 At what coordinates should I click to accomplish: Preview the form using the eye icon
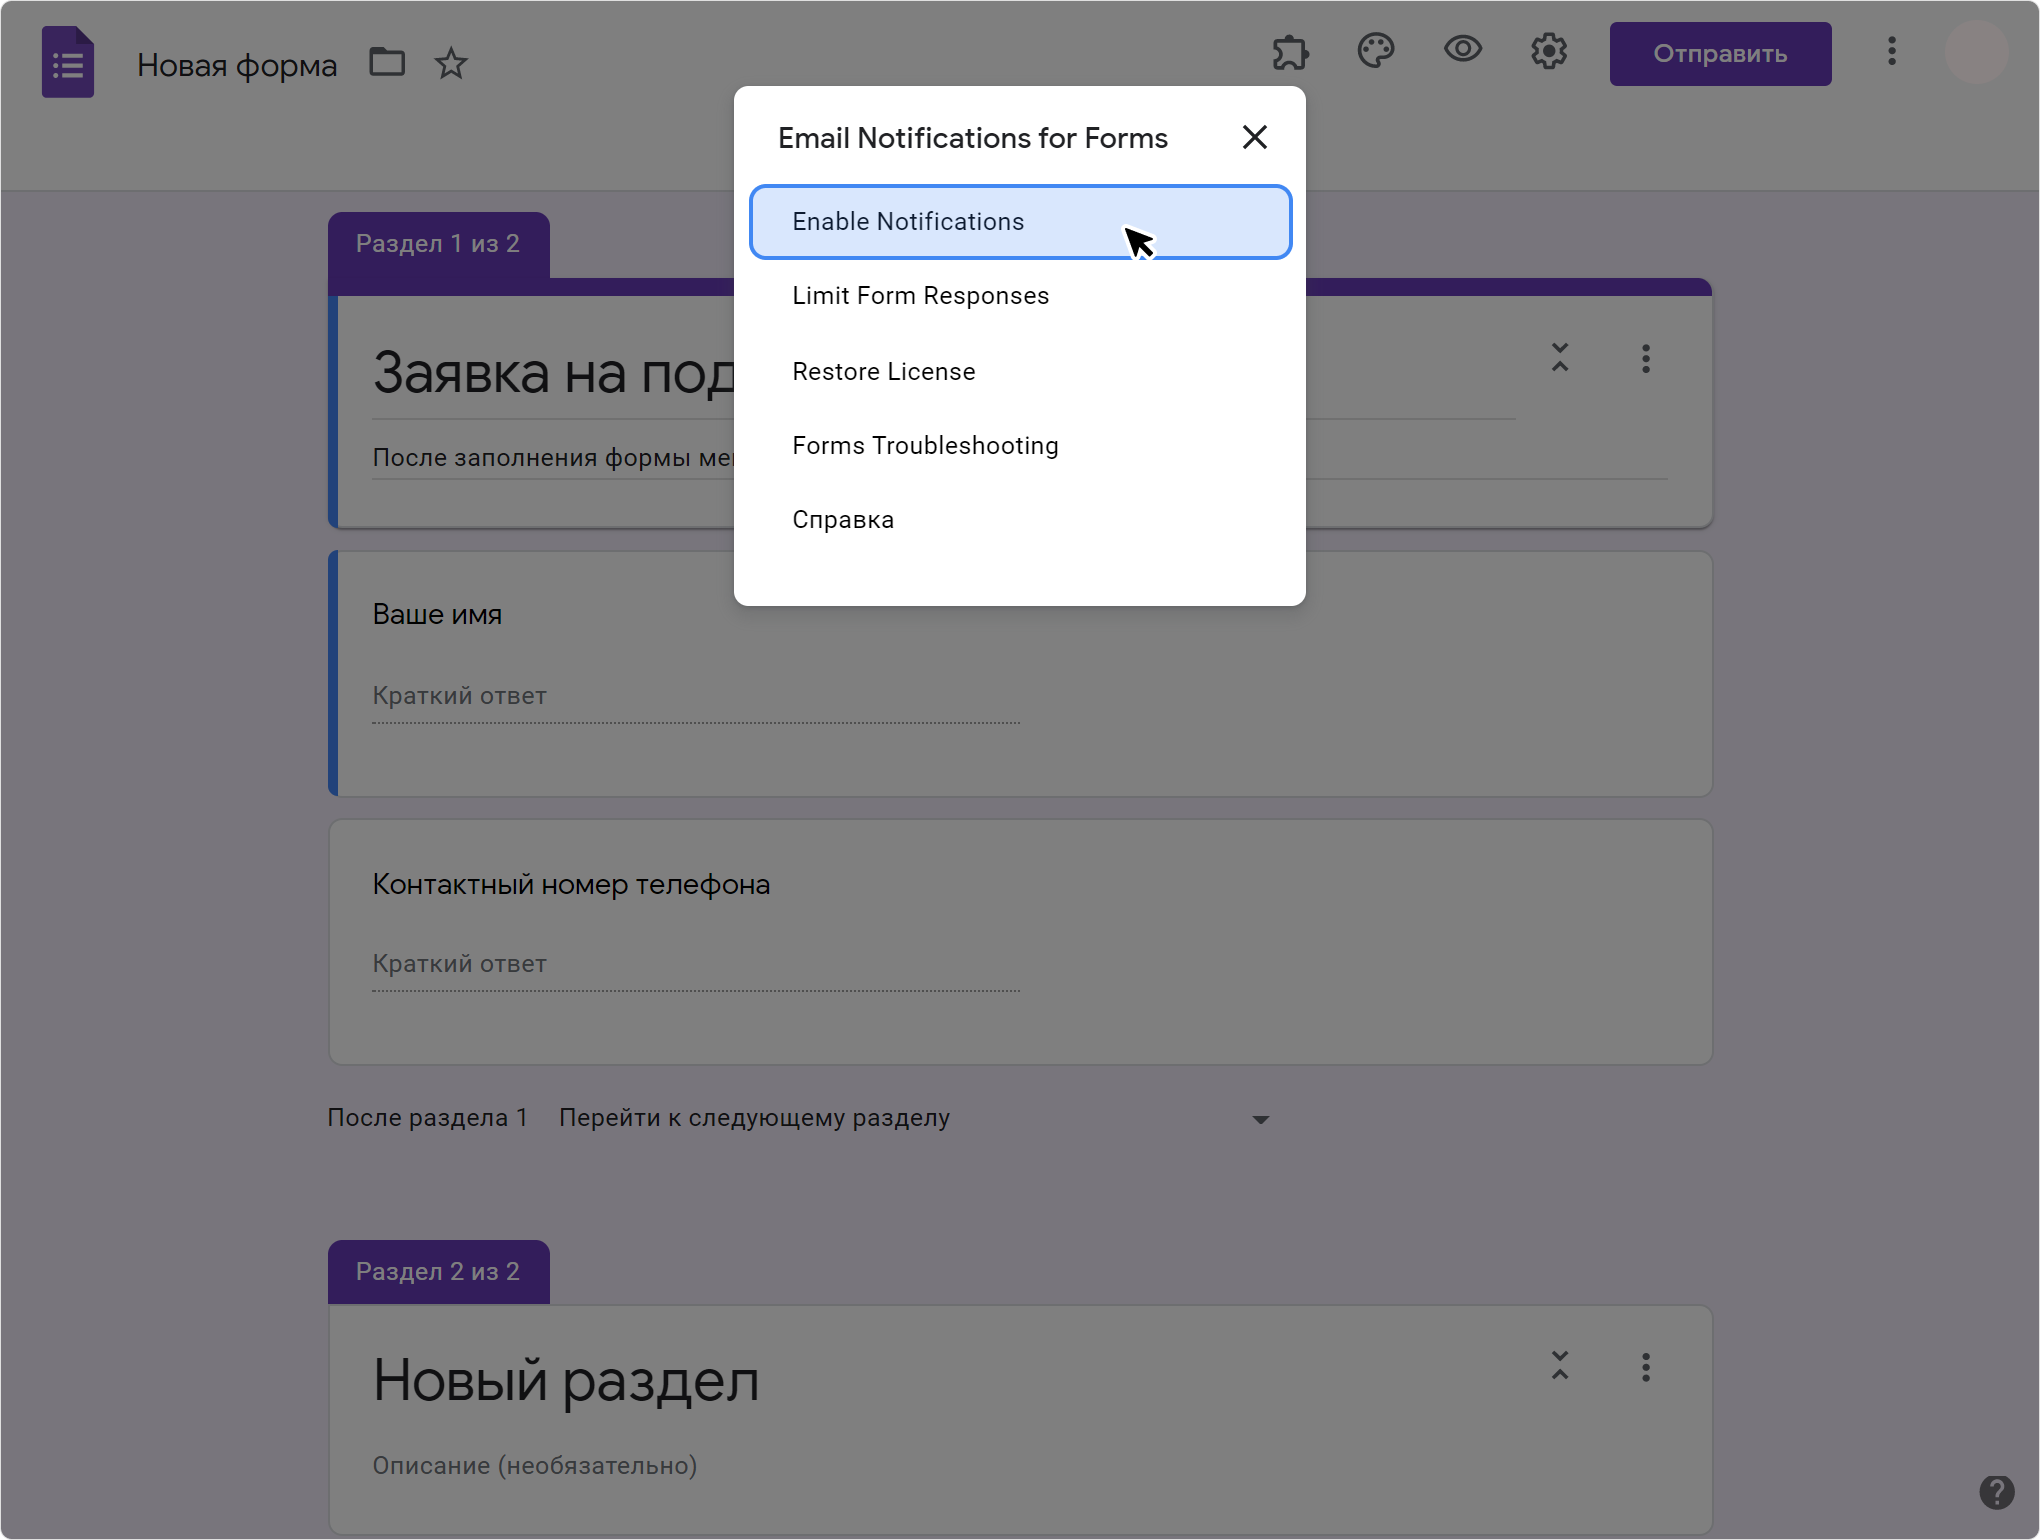[x=1462, y=49]
